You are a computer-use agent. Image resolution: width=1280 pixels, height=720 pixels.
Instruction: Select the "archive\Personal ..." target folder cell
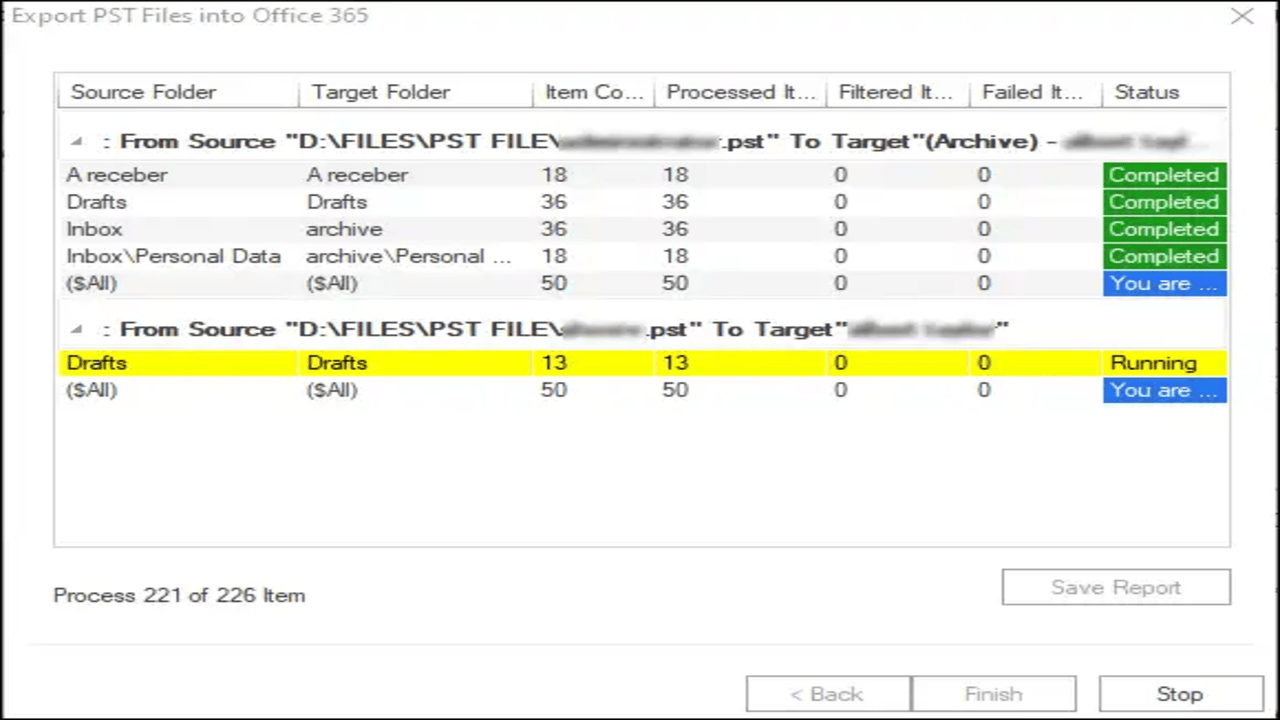[409, 256]
